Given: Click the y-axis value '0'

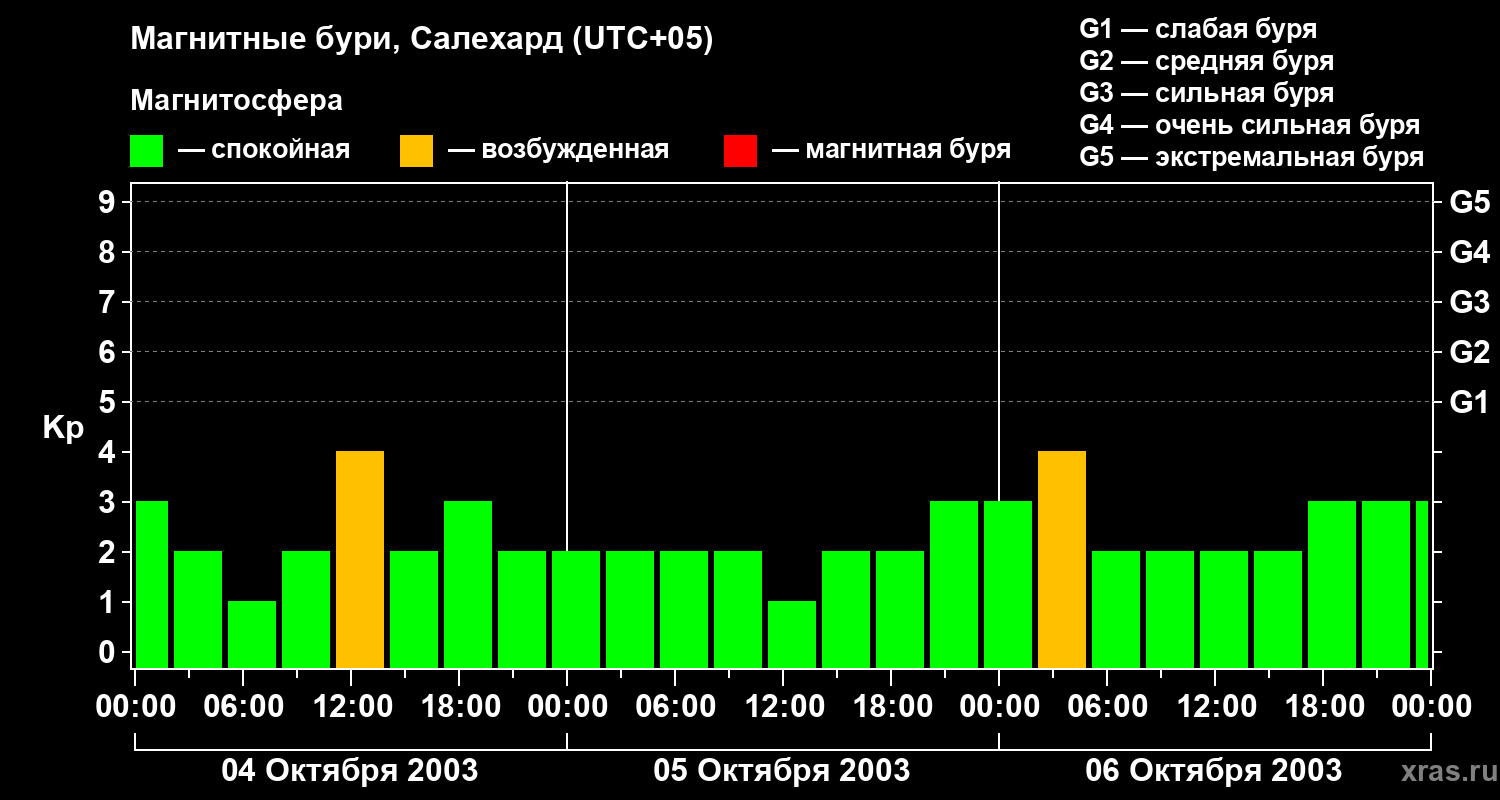Looking at the screenshot, I should pos(109,652).
